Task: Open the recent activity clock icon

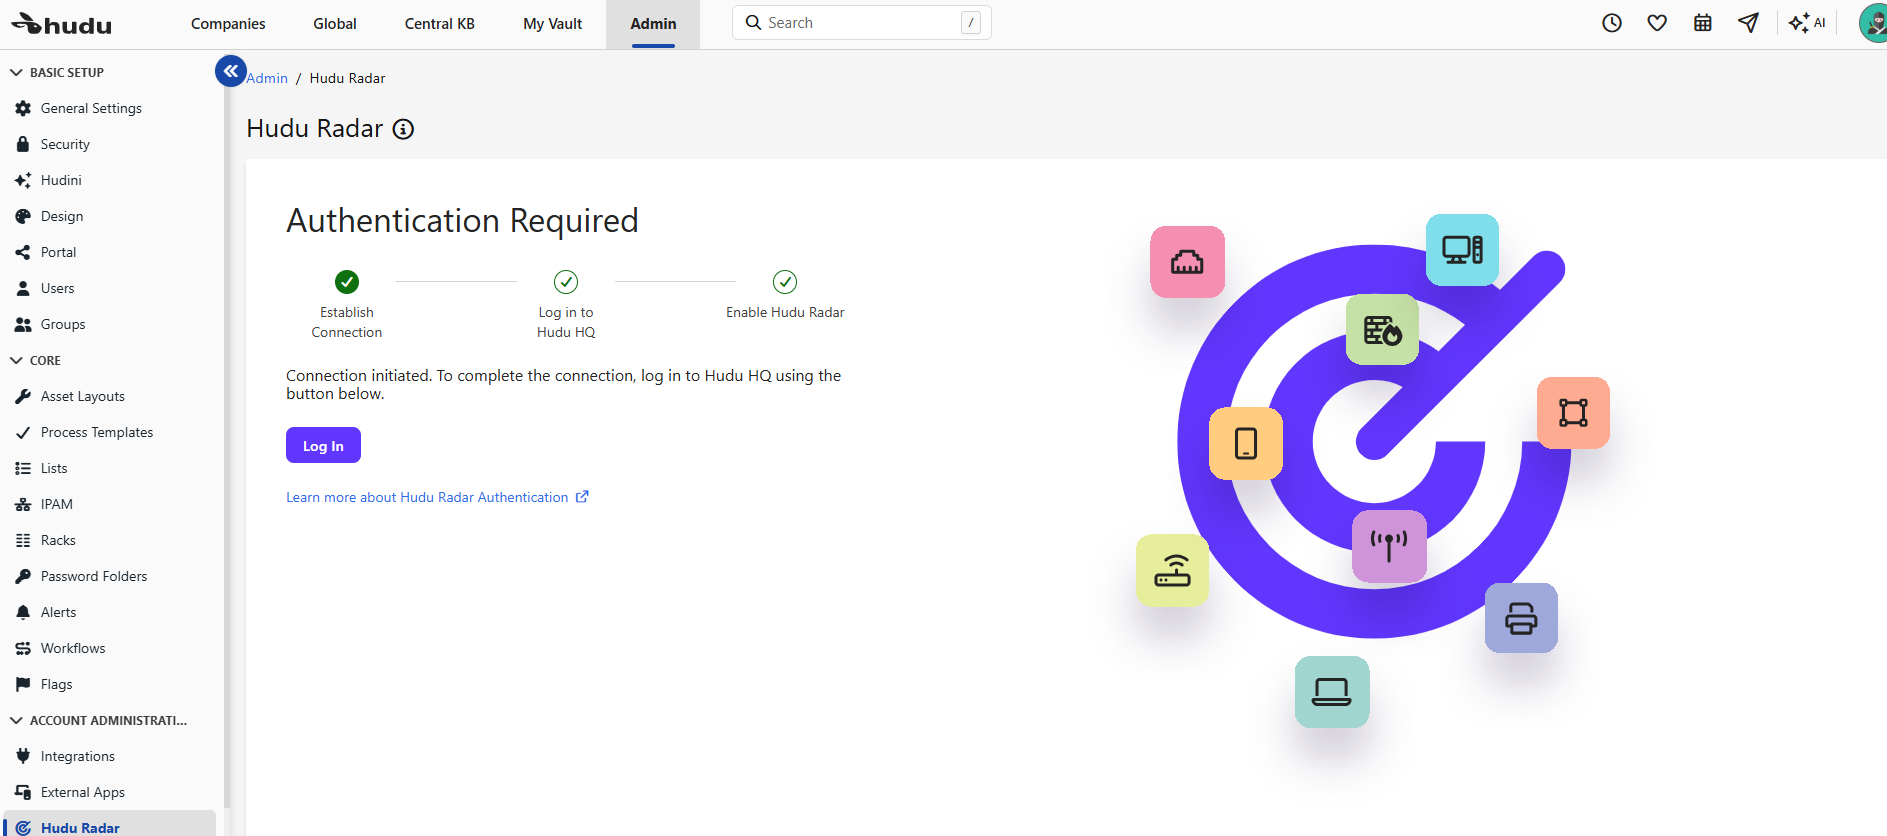Action: [x=1612, y=23]
